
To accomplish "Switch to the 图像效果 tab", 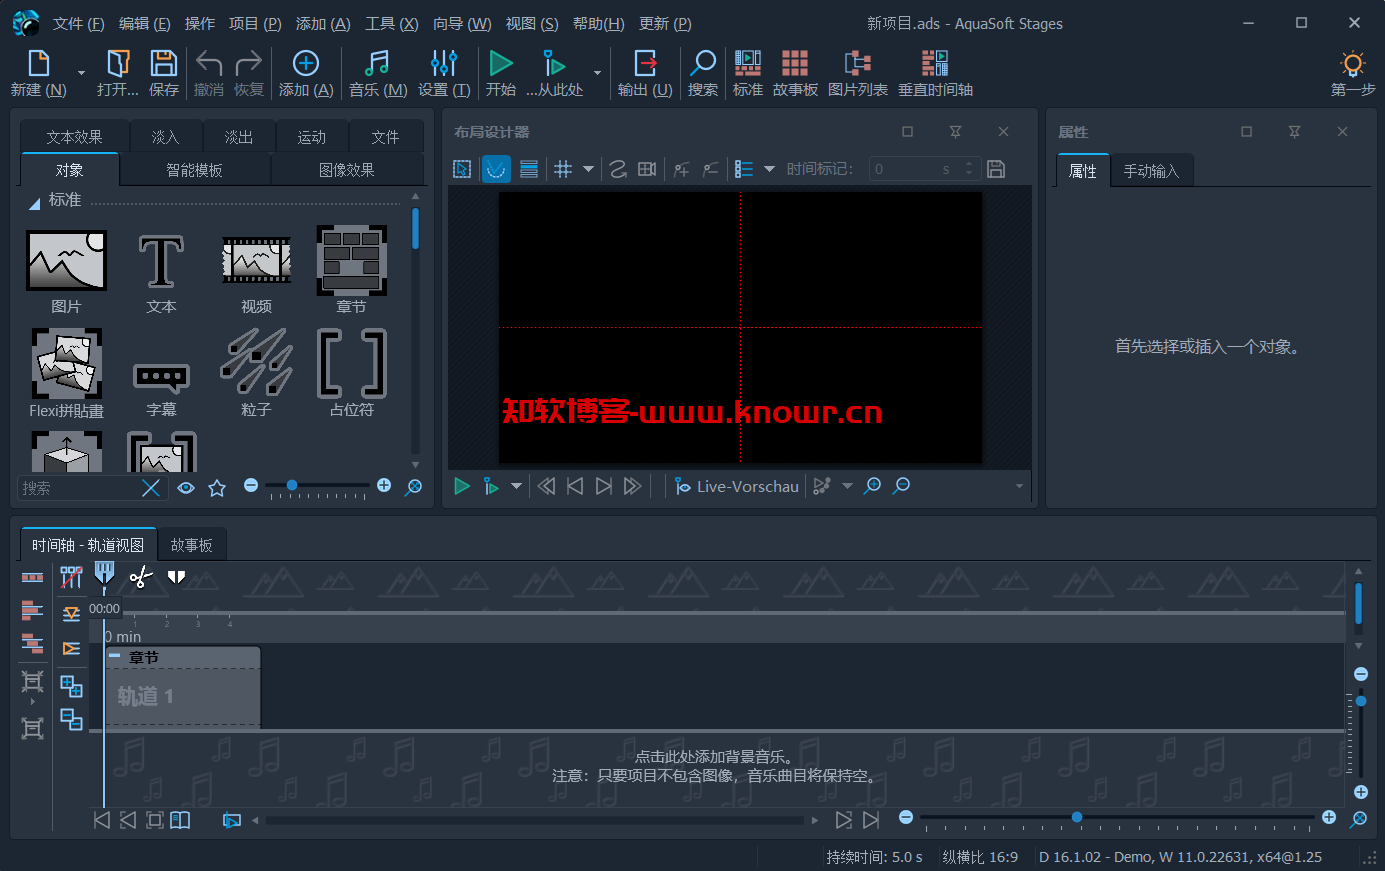I will (346, 170).
